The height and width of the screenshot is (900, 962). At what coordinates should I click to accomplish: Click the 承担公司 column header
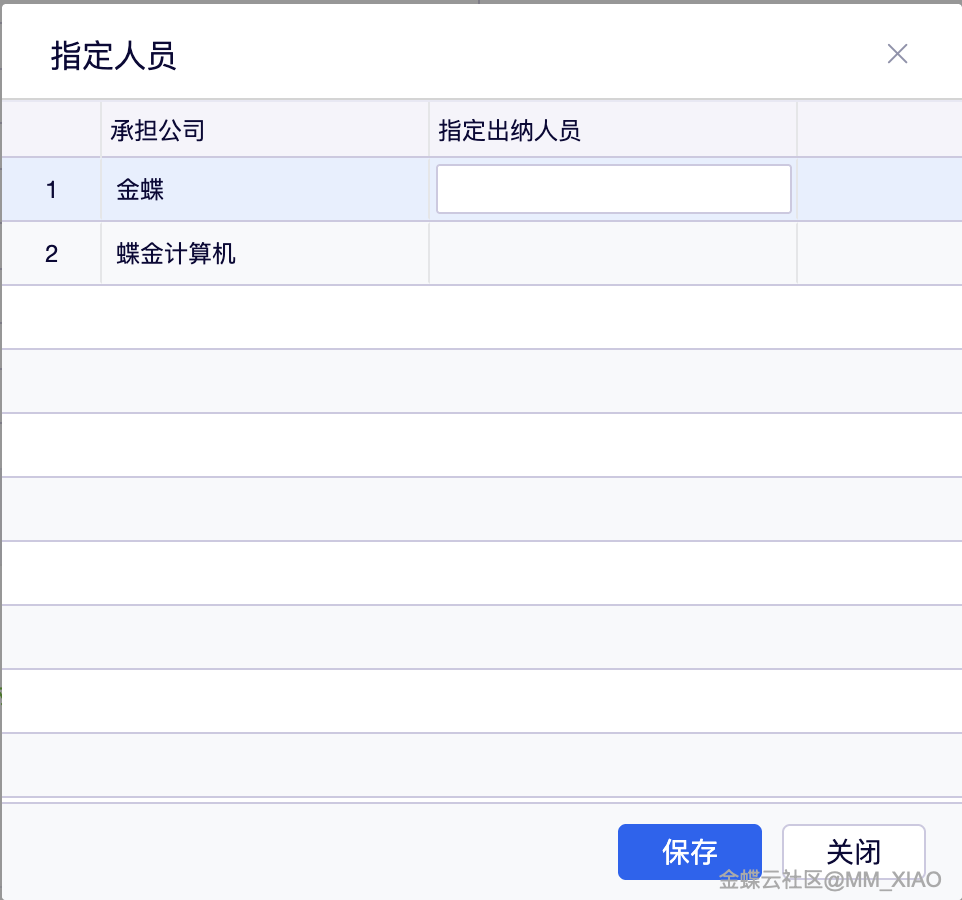coord(265,130)
